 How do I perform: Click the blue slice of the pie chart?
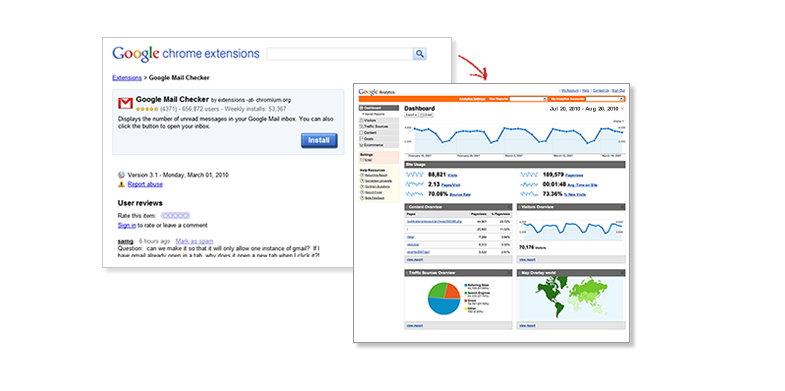pyautogui.click(x=443, y=306)
